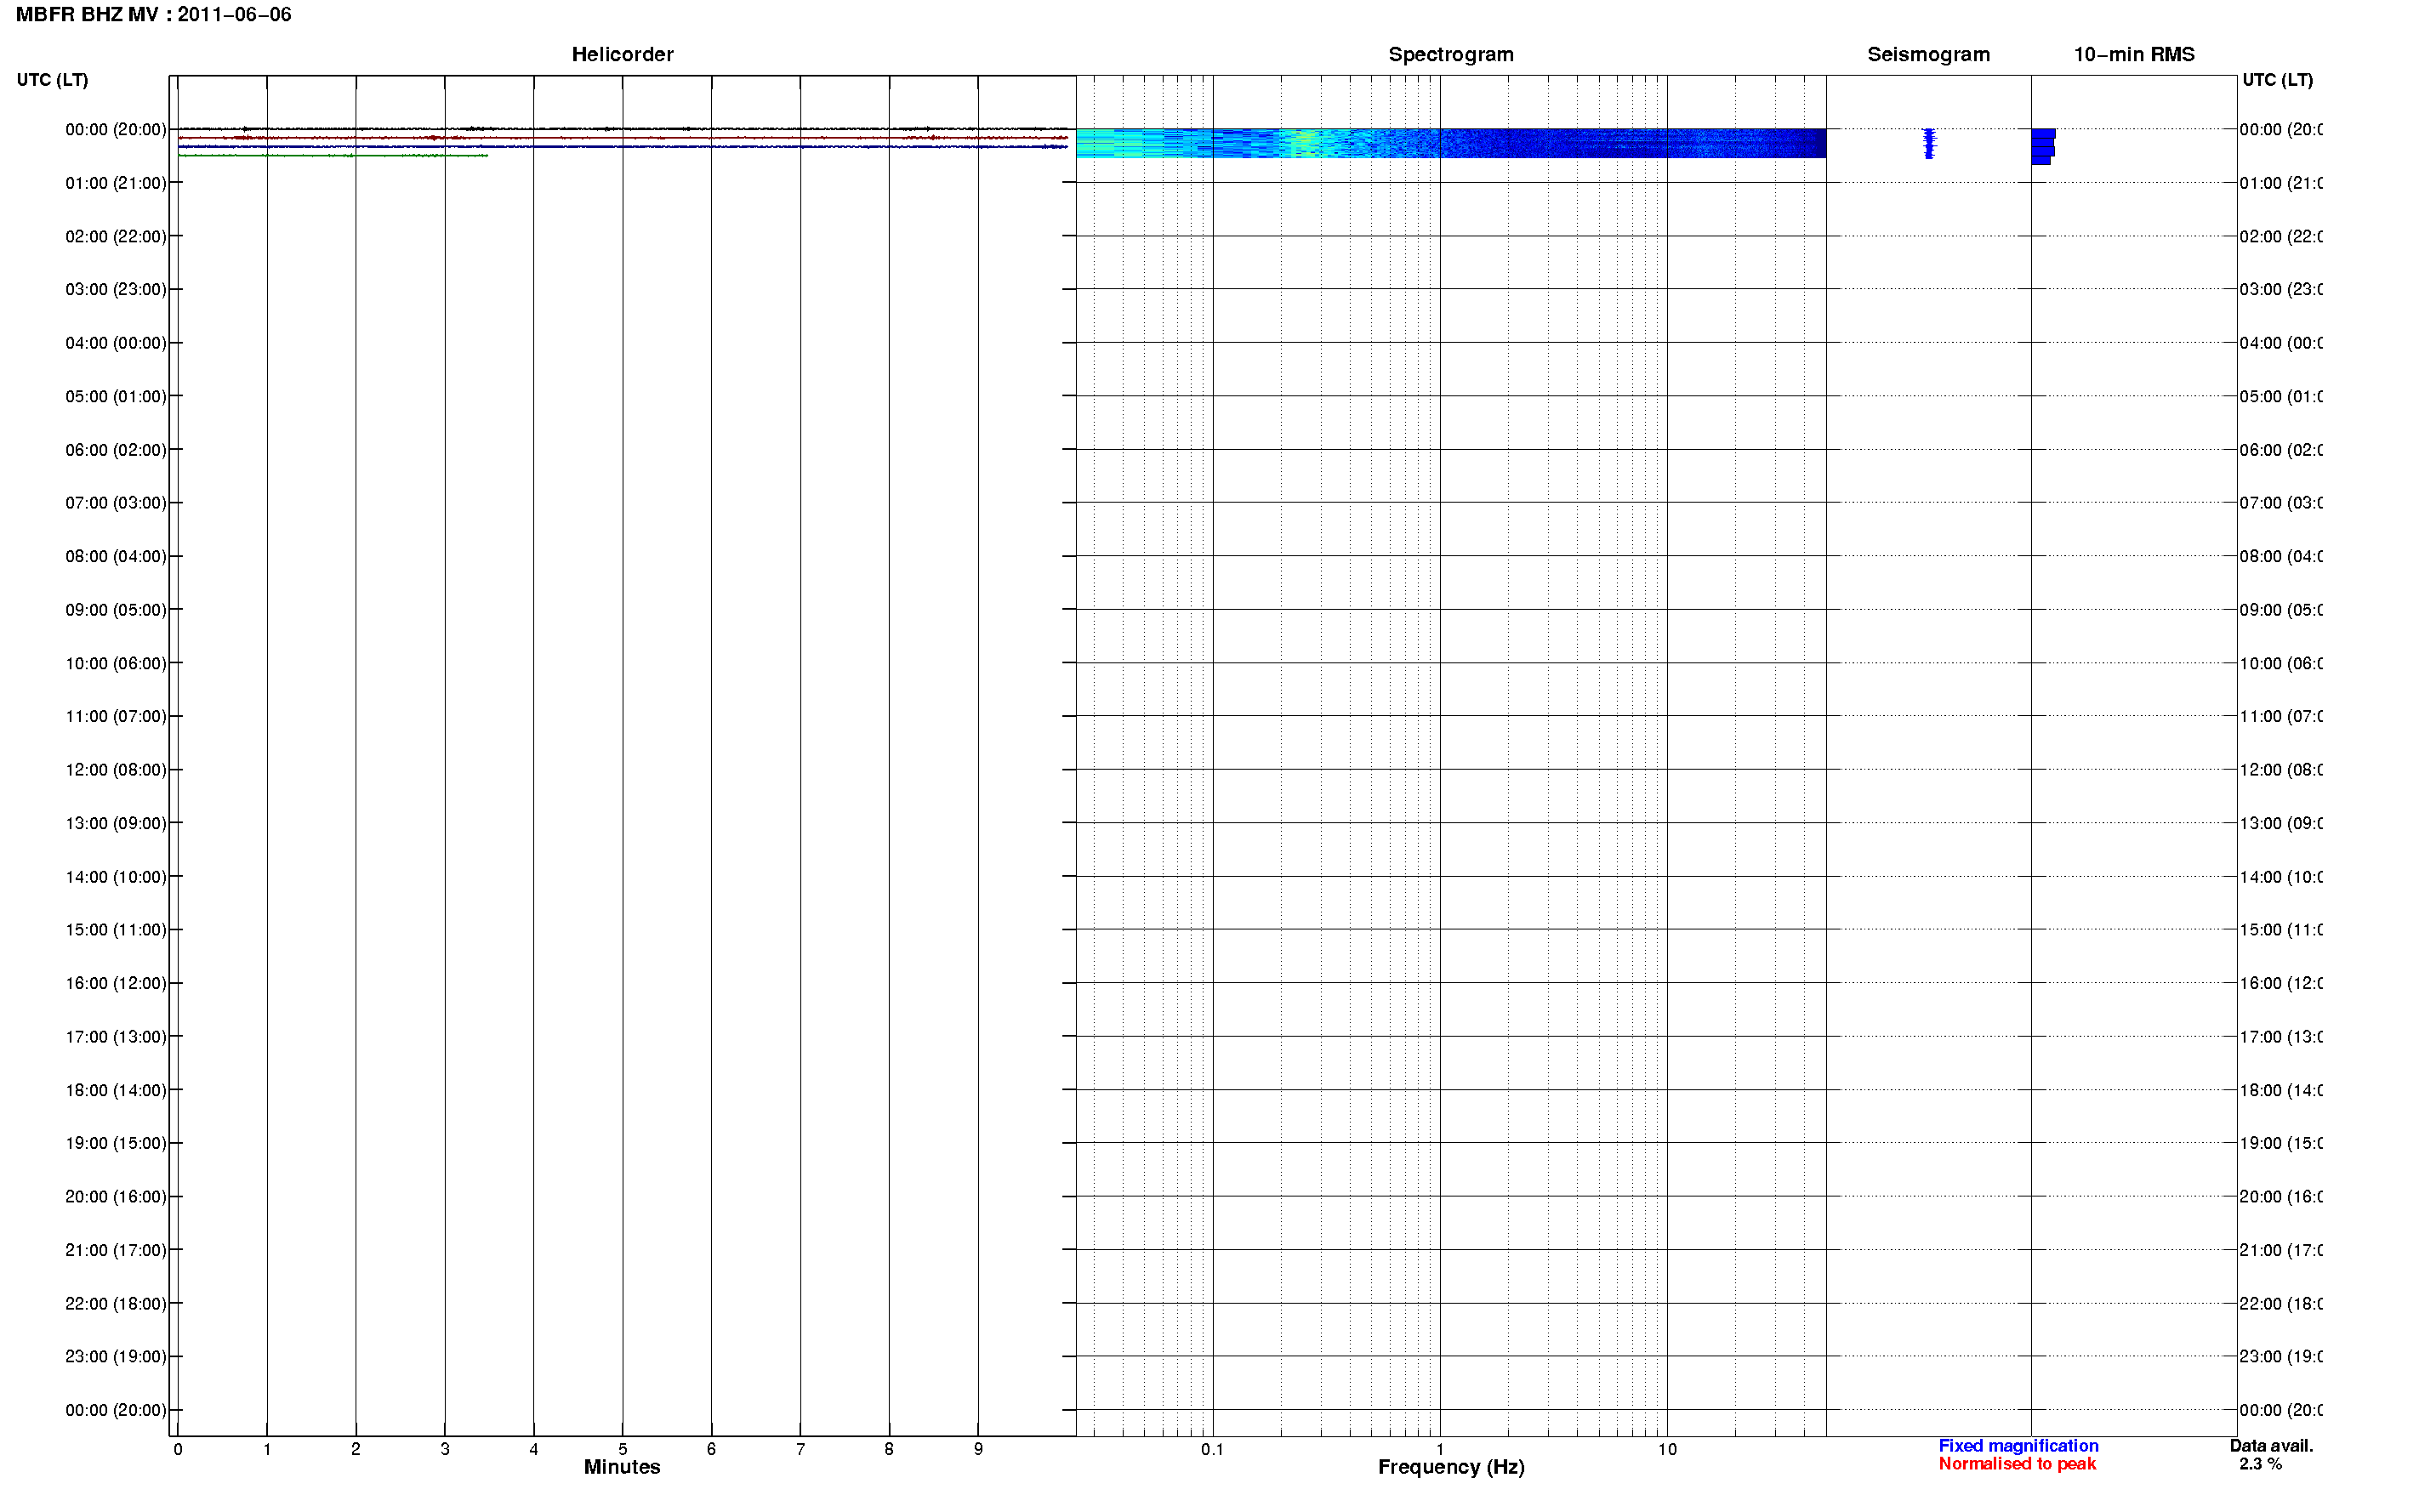Click the red helicorder trace line
Screen dimensions: 2419x1512
tap(623, 137)
